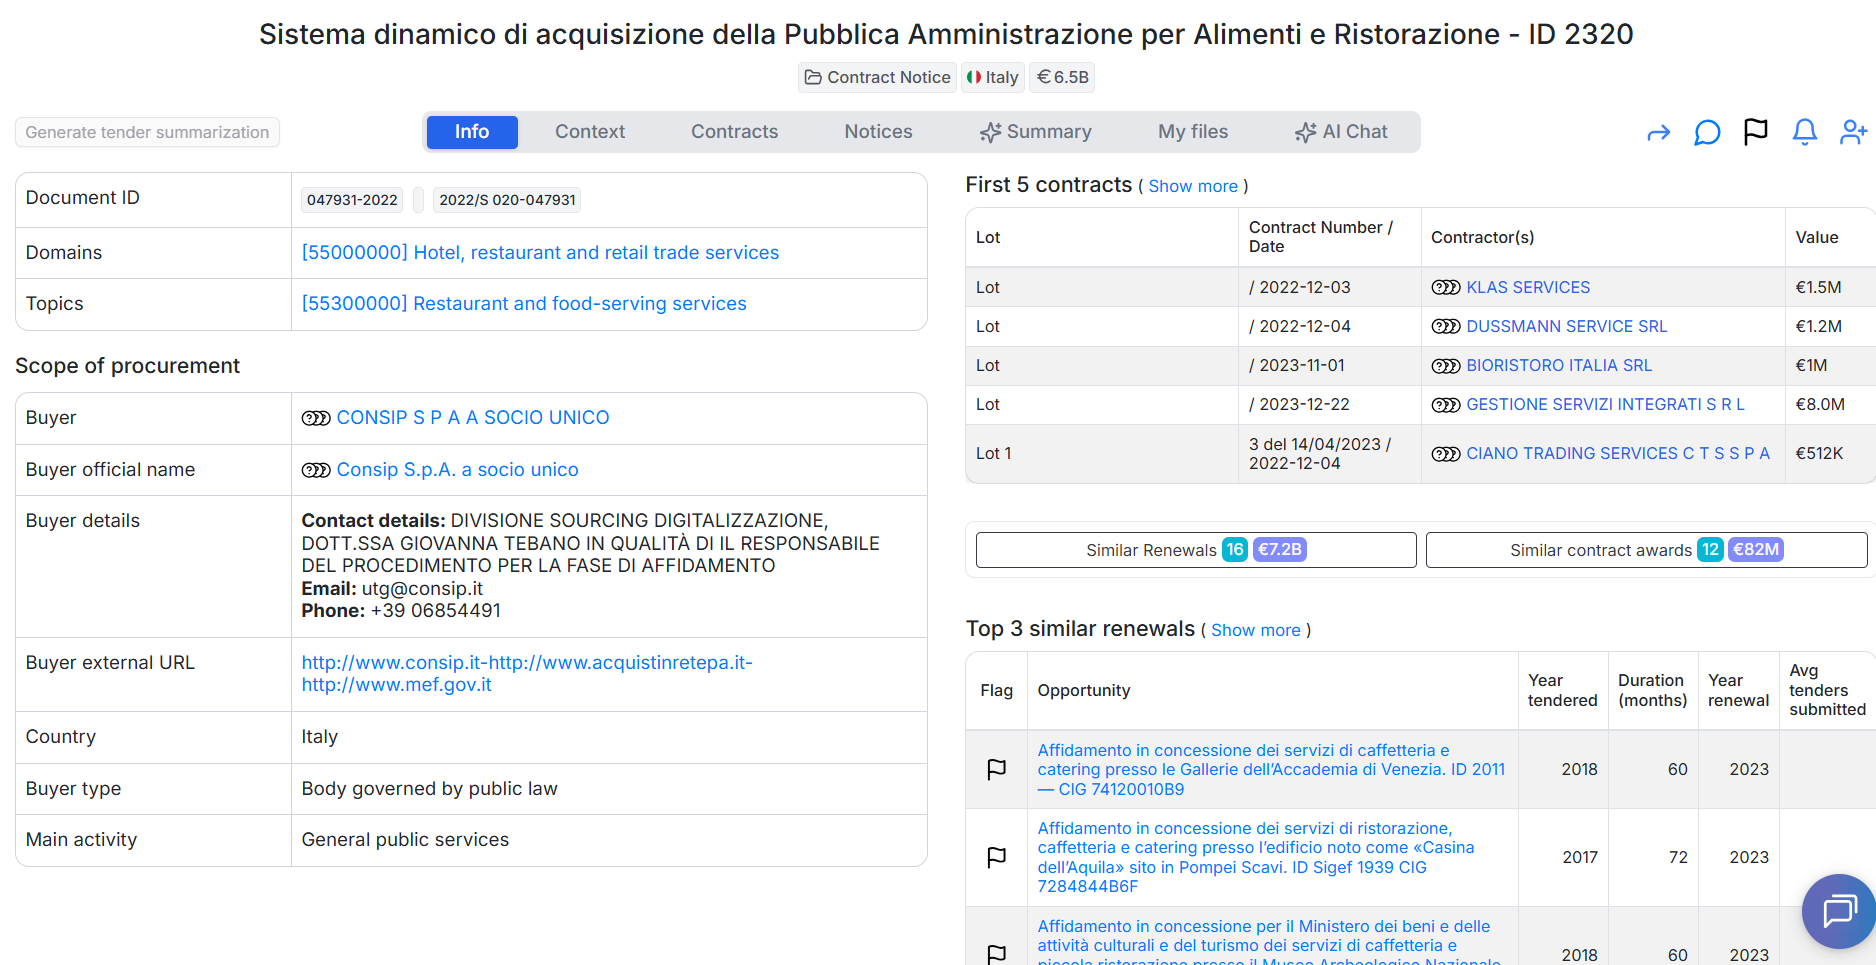Viewport: 1876px width, 965px height.
Task: Click the Avg tenders submitted column header
Action: coord(1827,691)
